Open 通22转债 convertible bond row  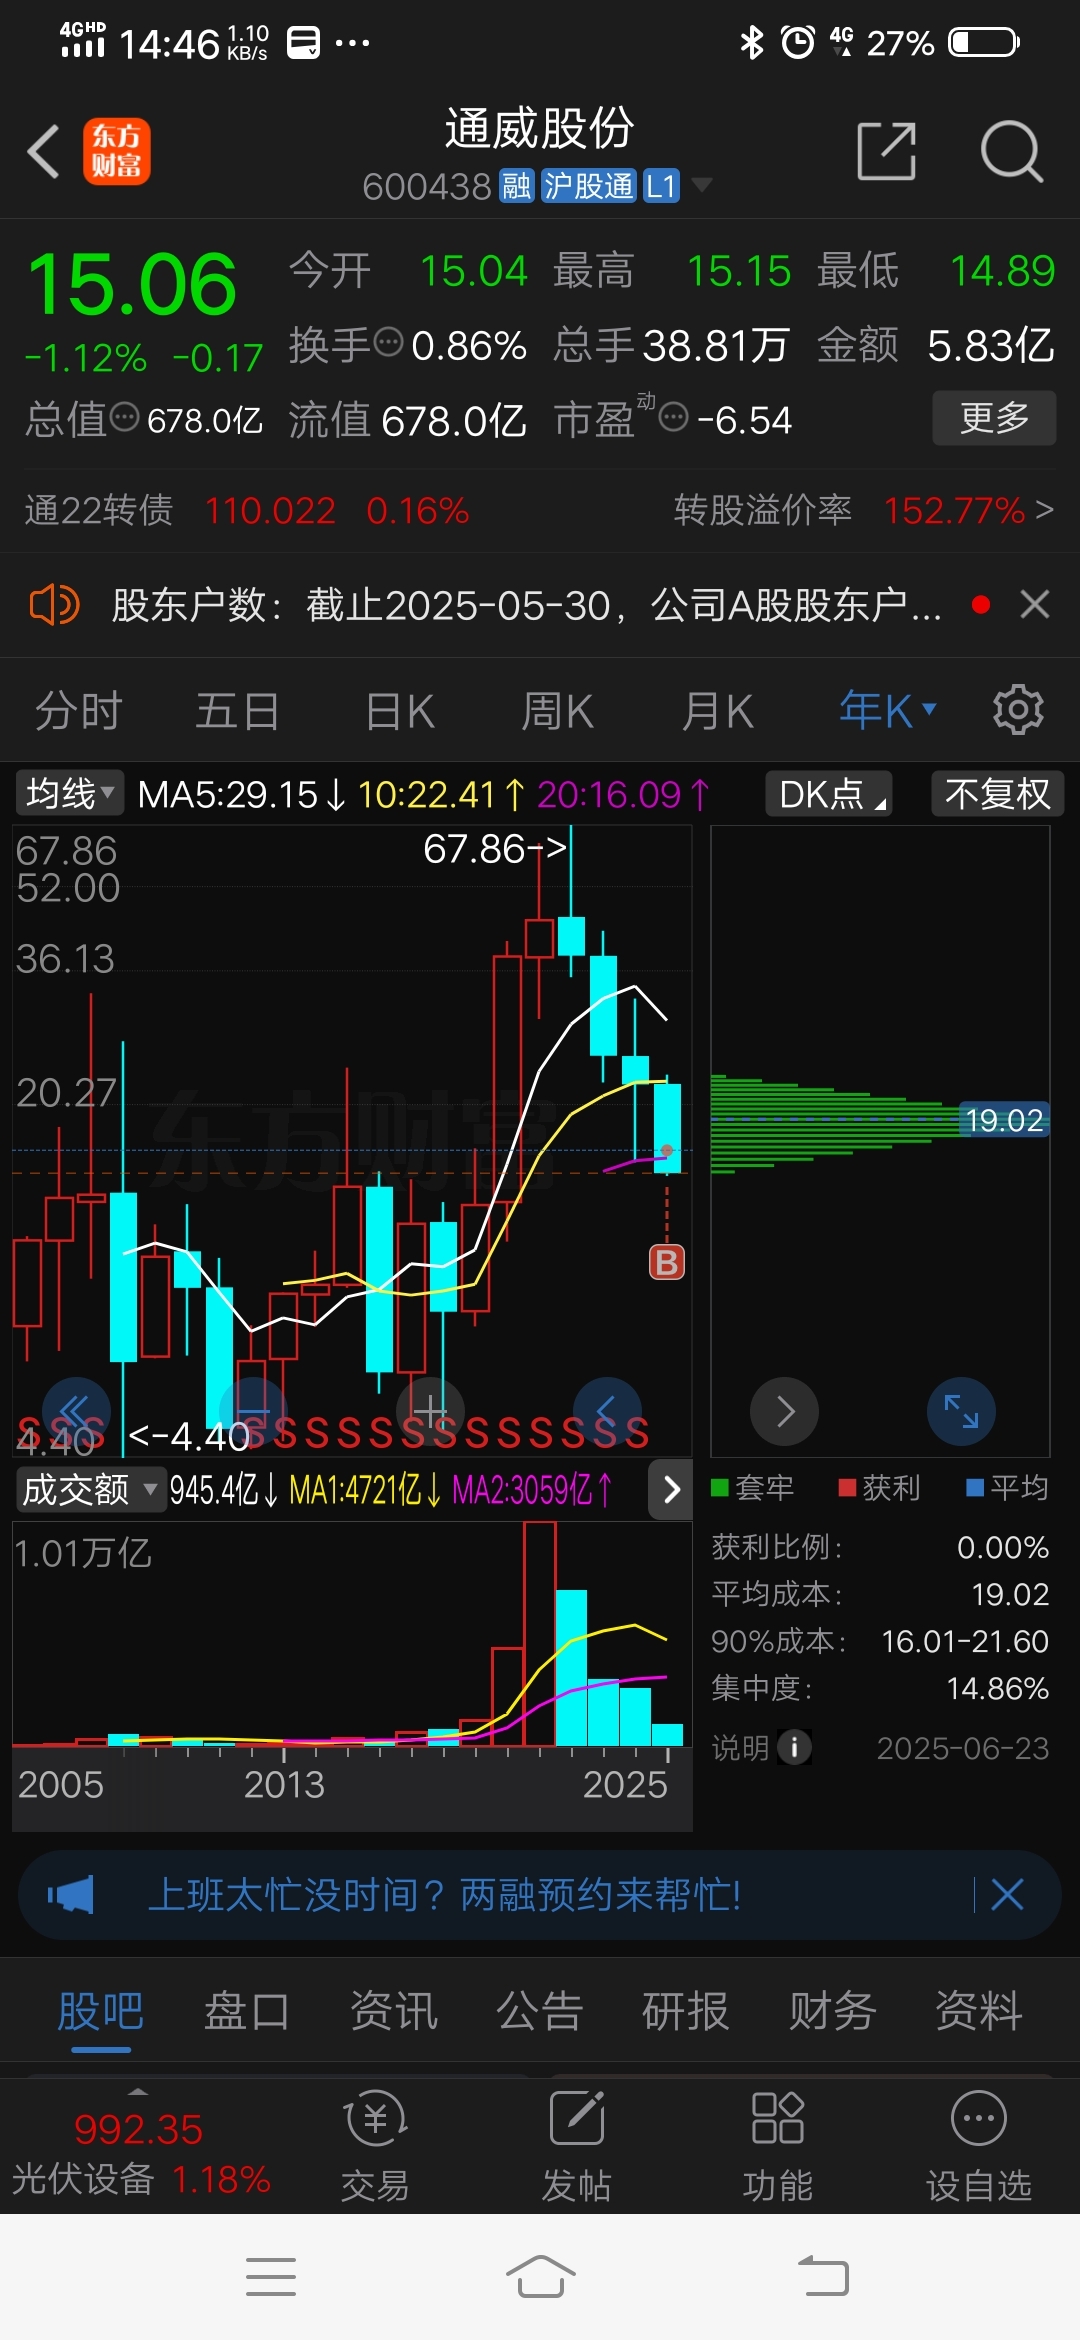[x=247, y=511]
